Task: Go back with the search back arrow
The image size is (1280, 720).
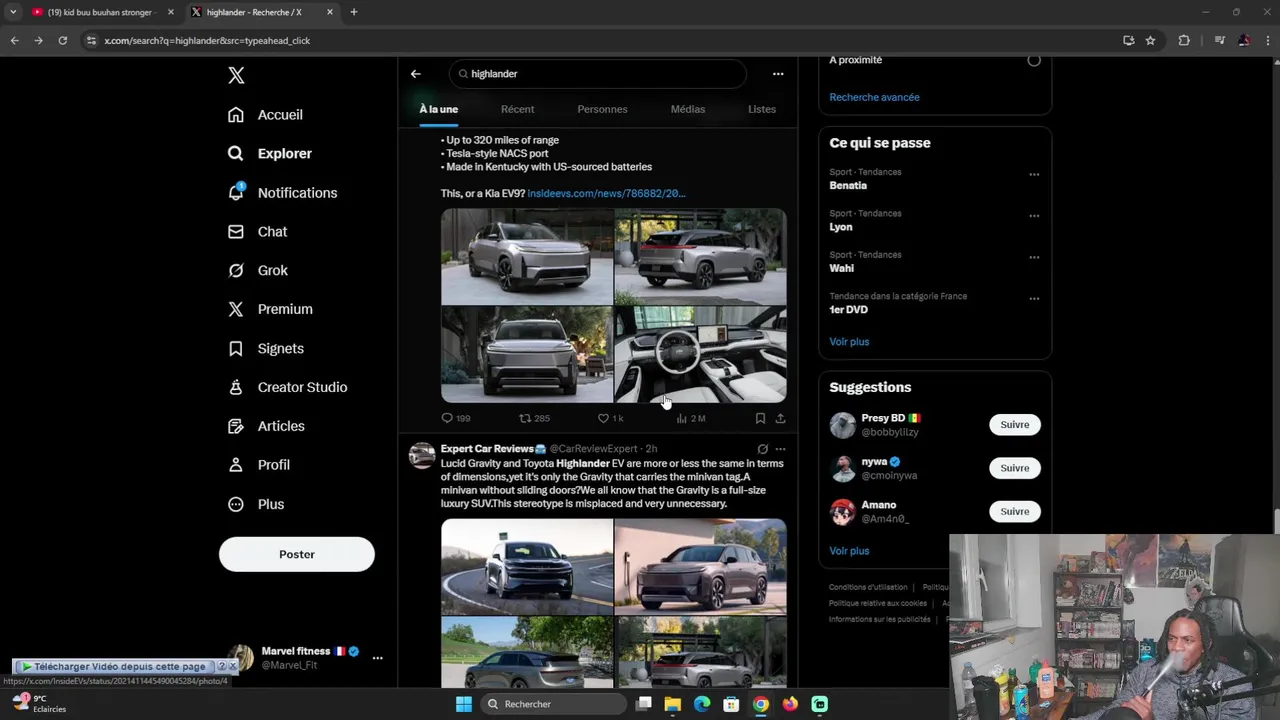Action: point(416,74)
